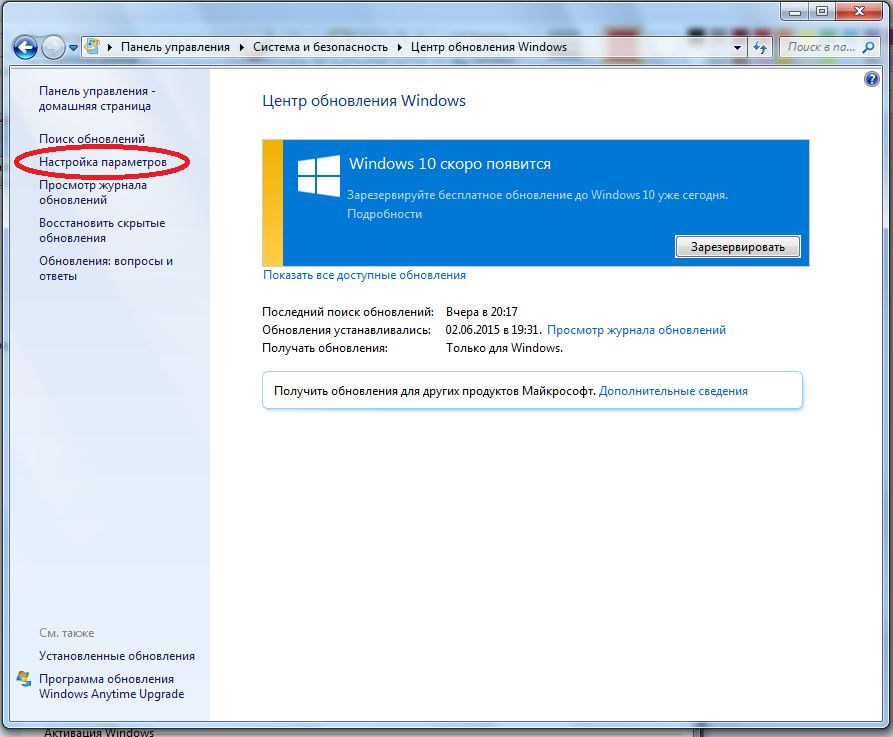Expand the arrow after 'Система и безопасность' breadcrumb
The image size is (893, 737).
401,47
